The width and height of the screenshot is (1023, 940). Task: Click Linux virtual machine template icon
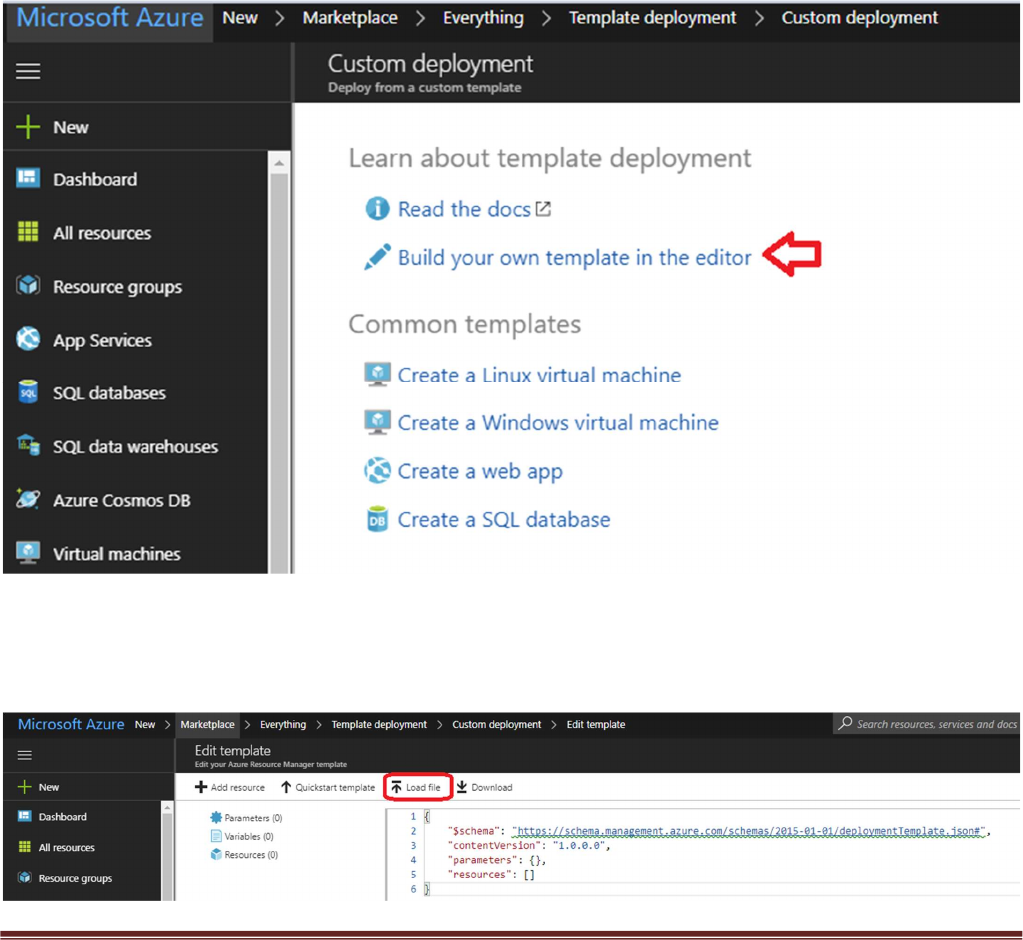coord(377,374)
